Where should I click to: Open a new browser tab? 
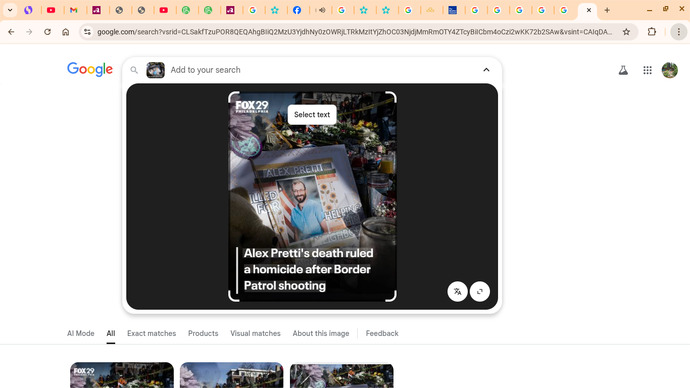click(x=607, y=10)
